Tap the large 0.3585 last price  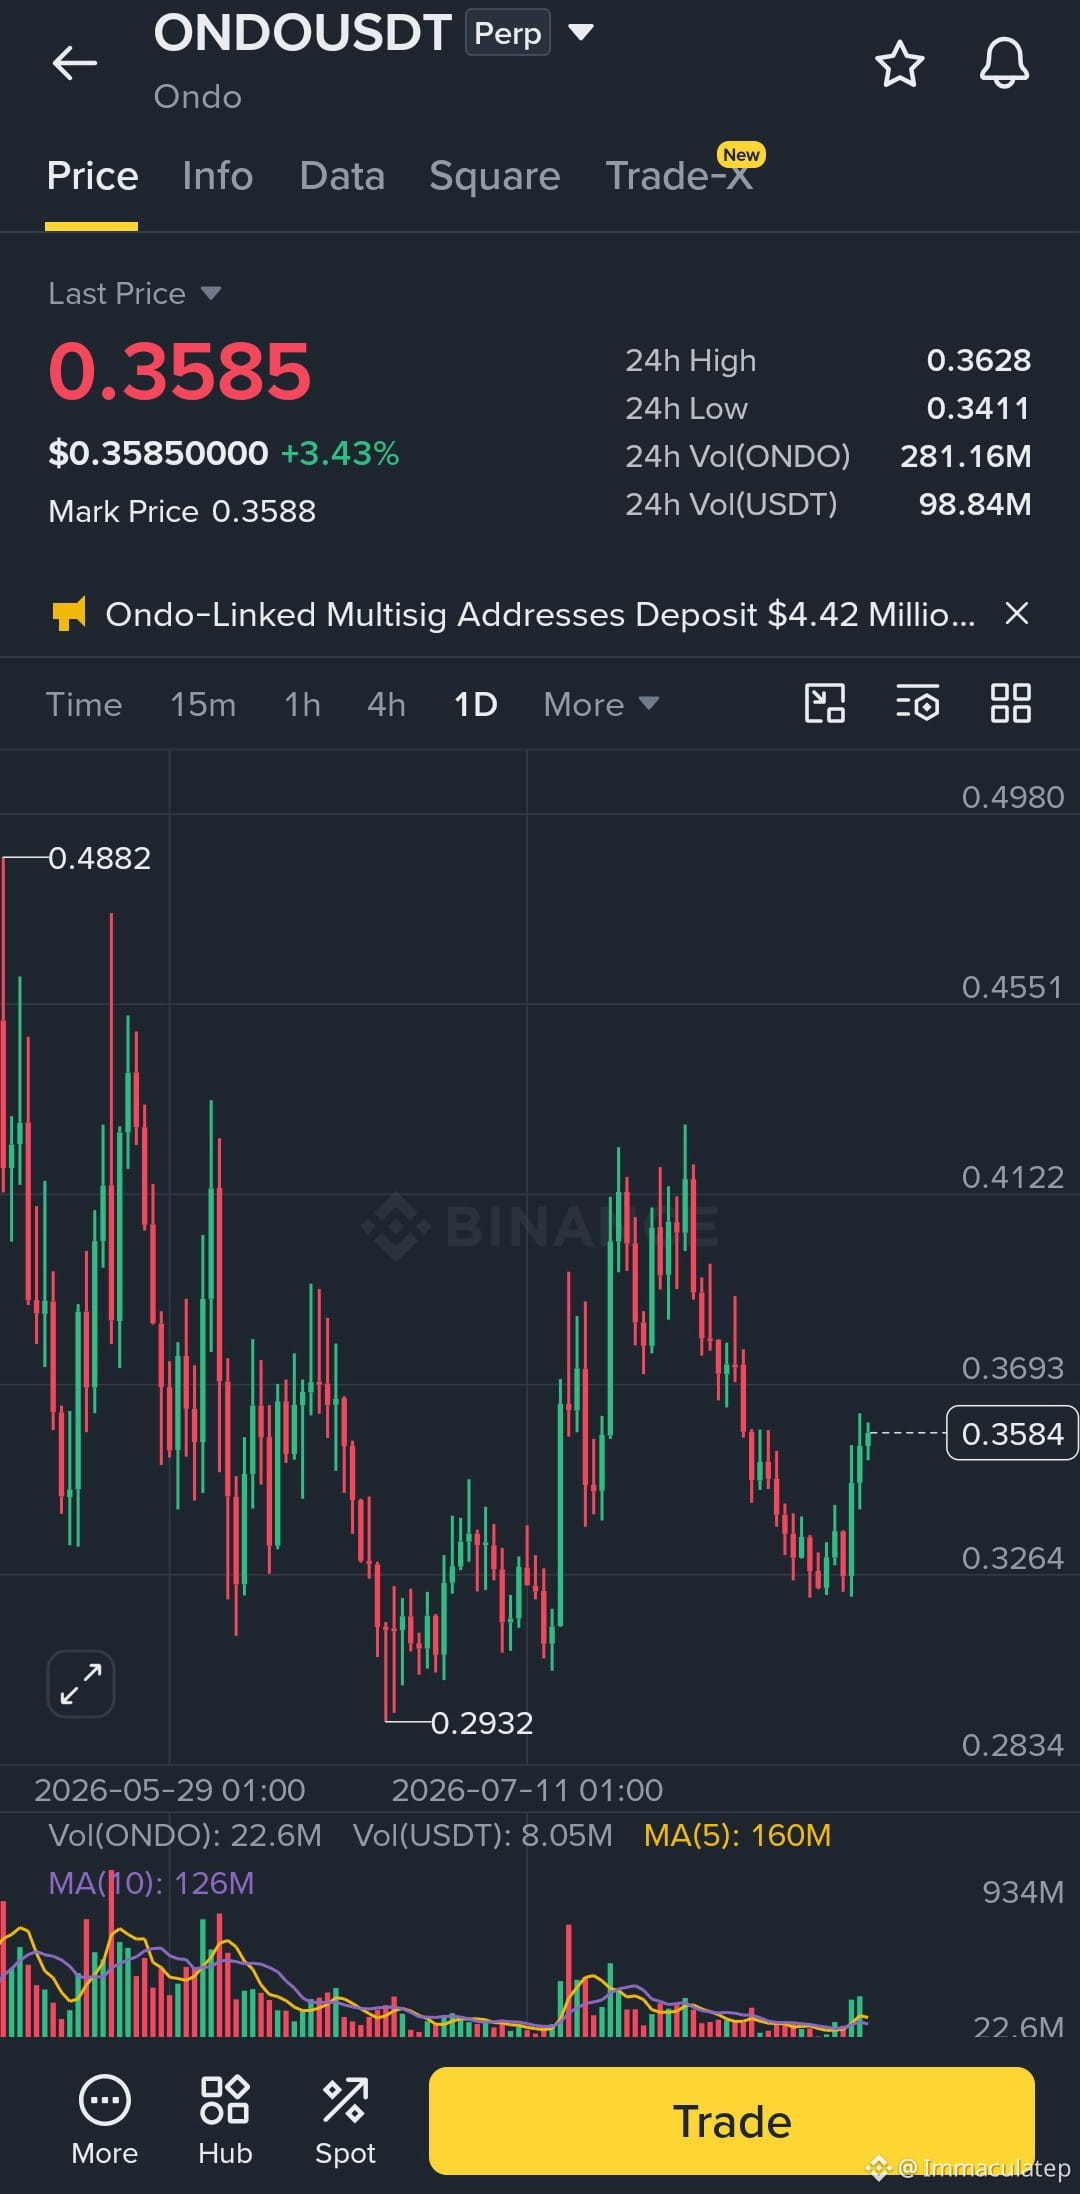click(x=180, y=371)
